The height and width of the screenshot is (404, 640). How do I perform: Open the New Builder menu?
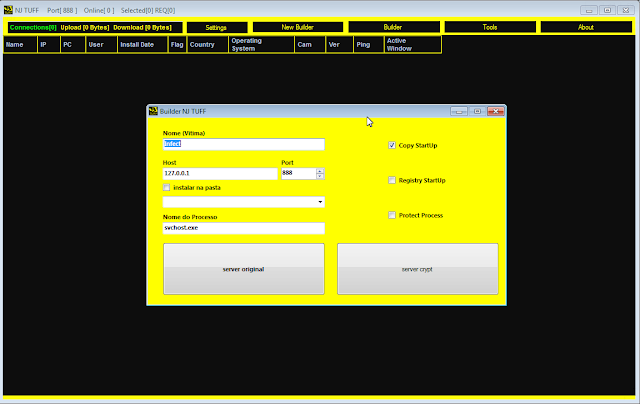(x=298, y=27)
